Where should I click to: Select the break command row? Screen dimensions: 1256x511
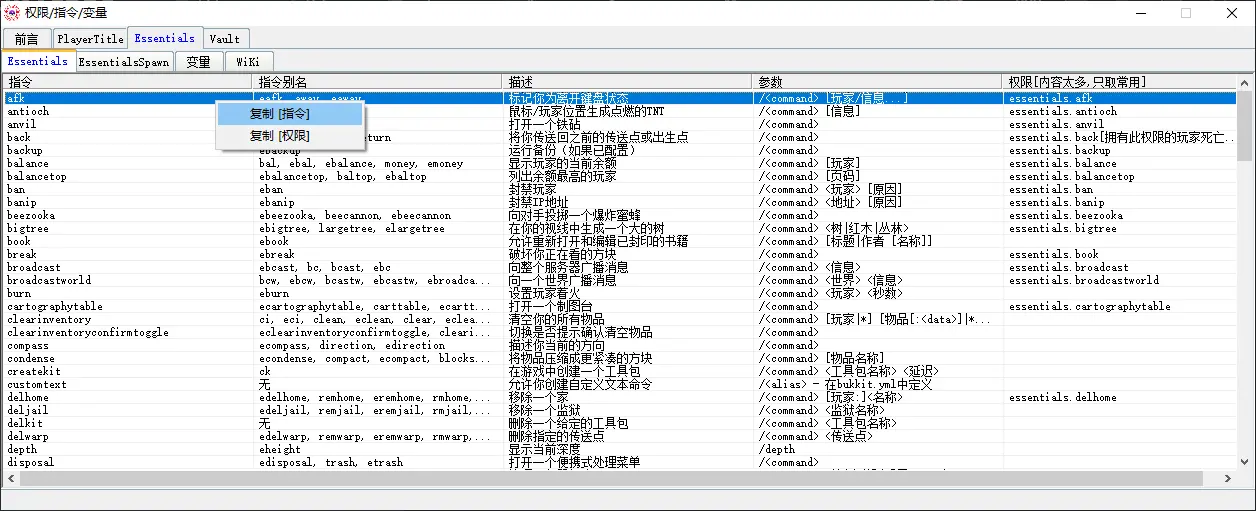coord(620,254)
